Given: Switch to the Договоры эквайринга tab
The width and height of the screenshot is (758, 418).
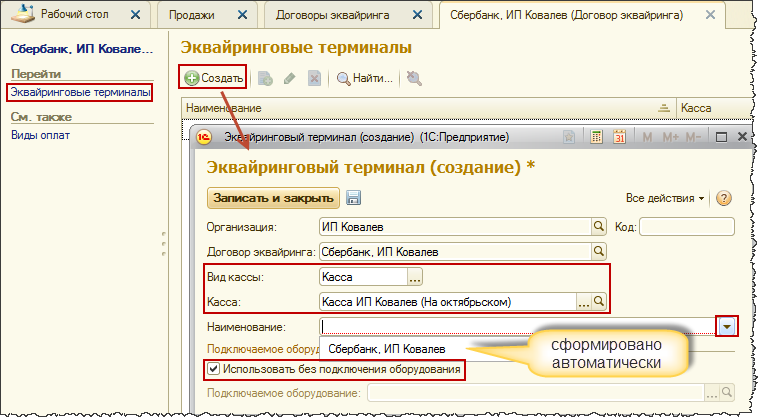Looking at the screenshot, I should (332, 15).
